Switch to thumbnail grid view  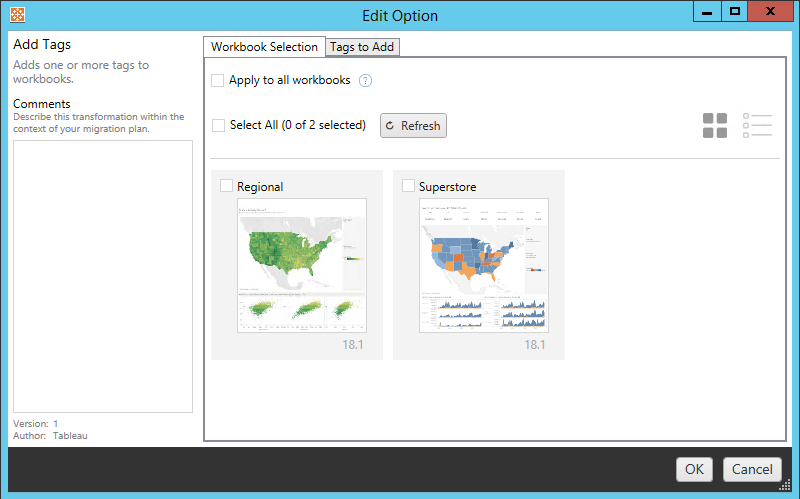pos(715,125)
